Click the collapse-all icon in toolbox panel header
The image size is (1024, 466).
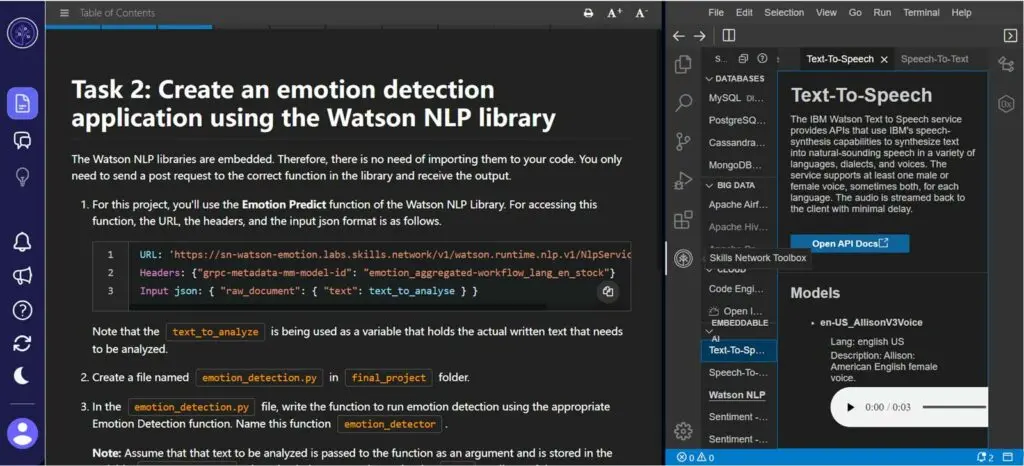pyautogui.click(x=743, y=59)
